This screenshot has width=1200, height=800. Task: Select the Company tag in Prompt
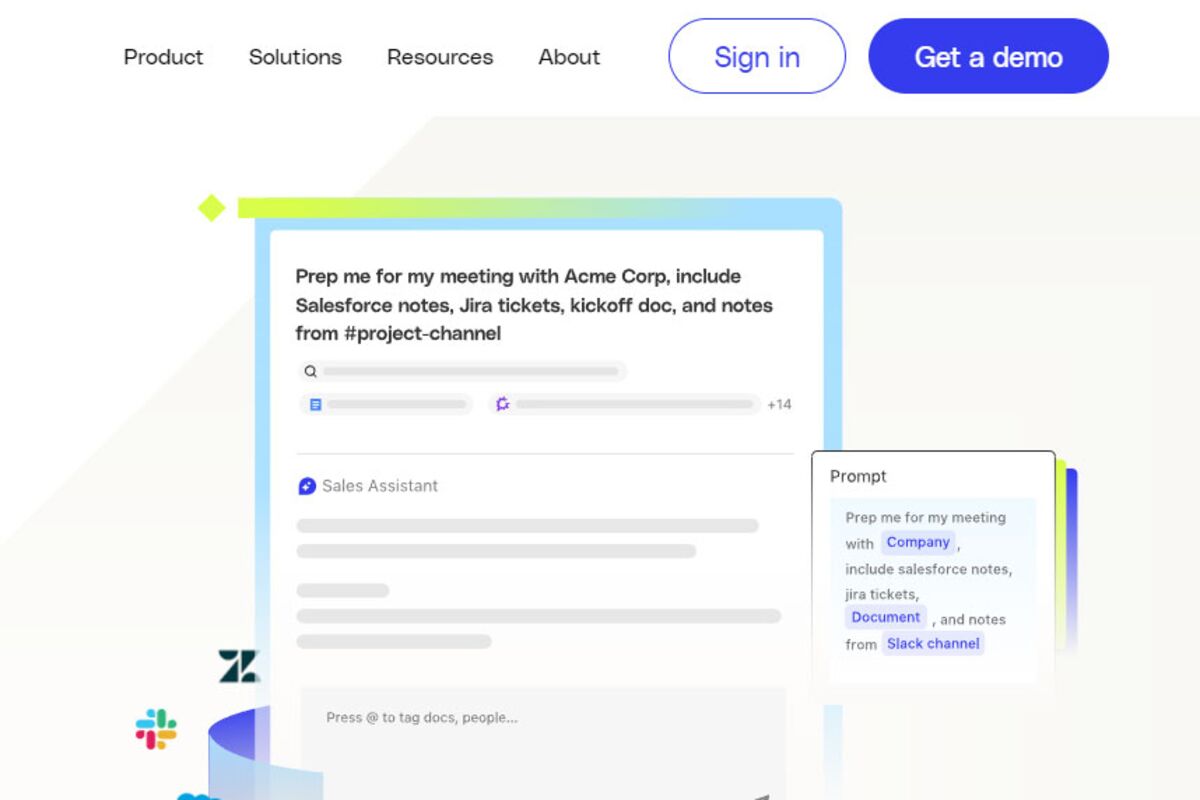(918, 543)
